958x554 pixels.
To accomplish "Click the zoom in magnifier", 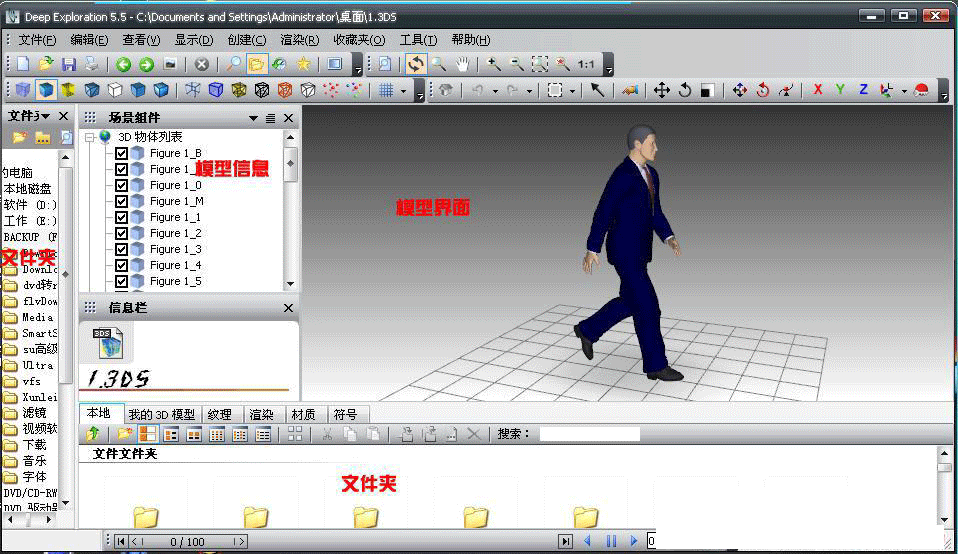I will click(x=494, y=64).
